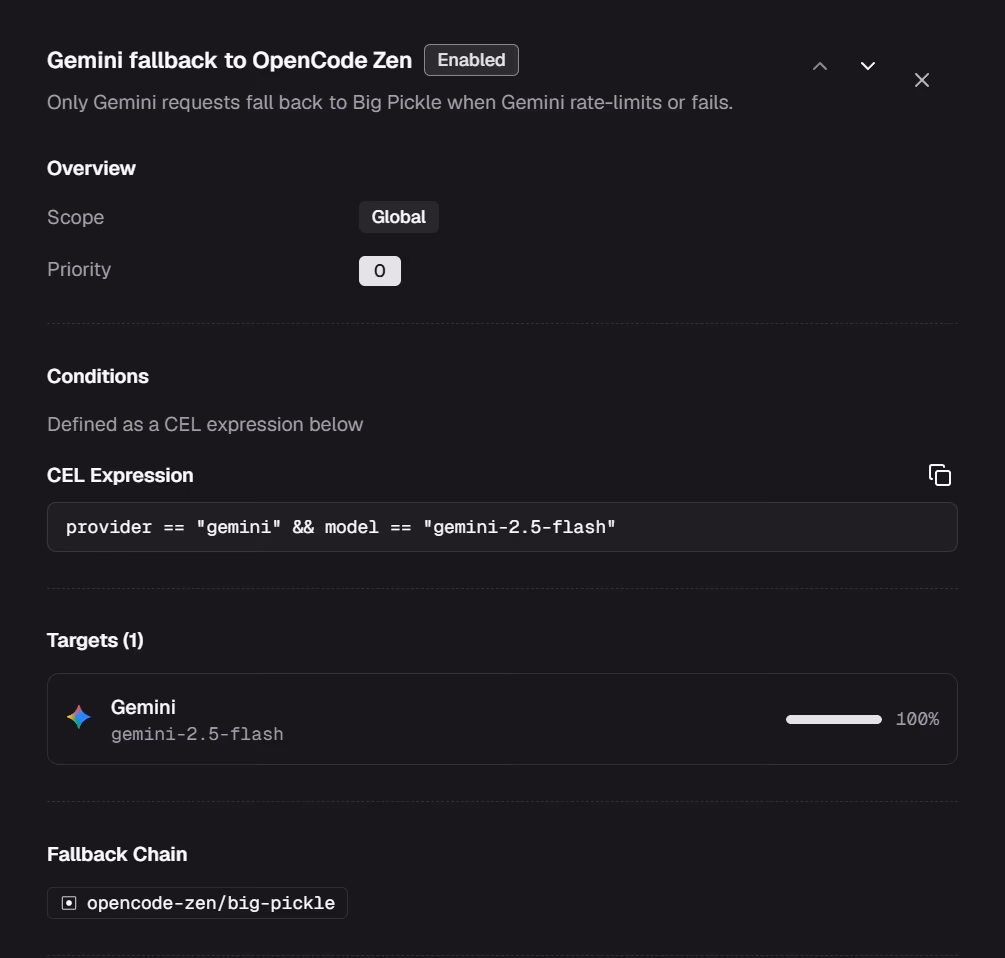Click the Gemini sparkle logo icon
The height and width of the screenshot is (958, 1005).
pyautogui.click(x=79, y=717)
